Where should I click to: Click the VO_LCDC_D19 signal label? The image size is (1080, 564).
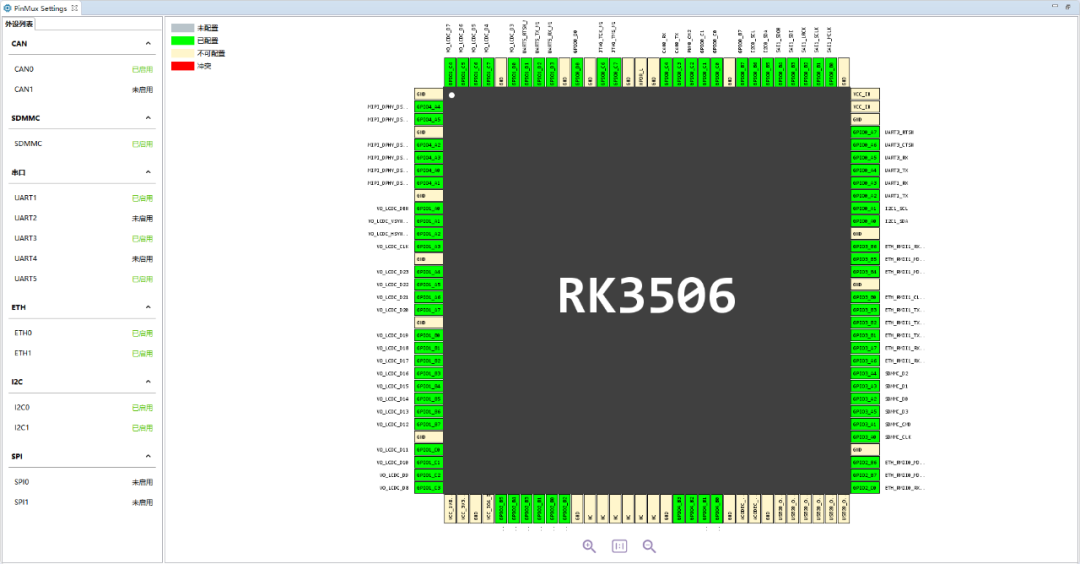coord(393,335)
